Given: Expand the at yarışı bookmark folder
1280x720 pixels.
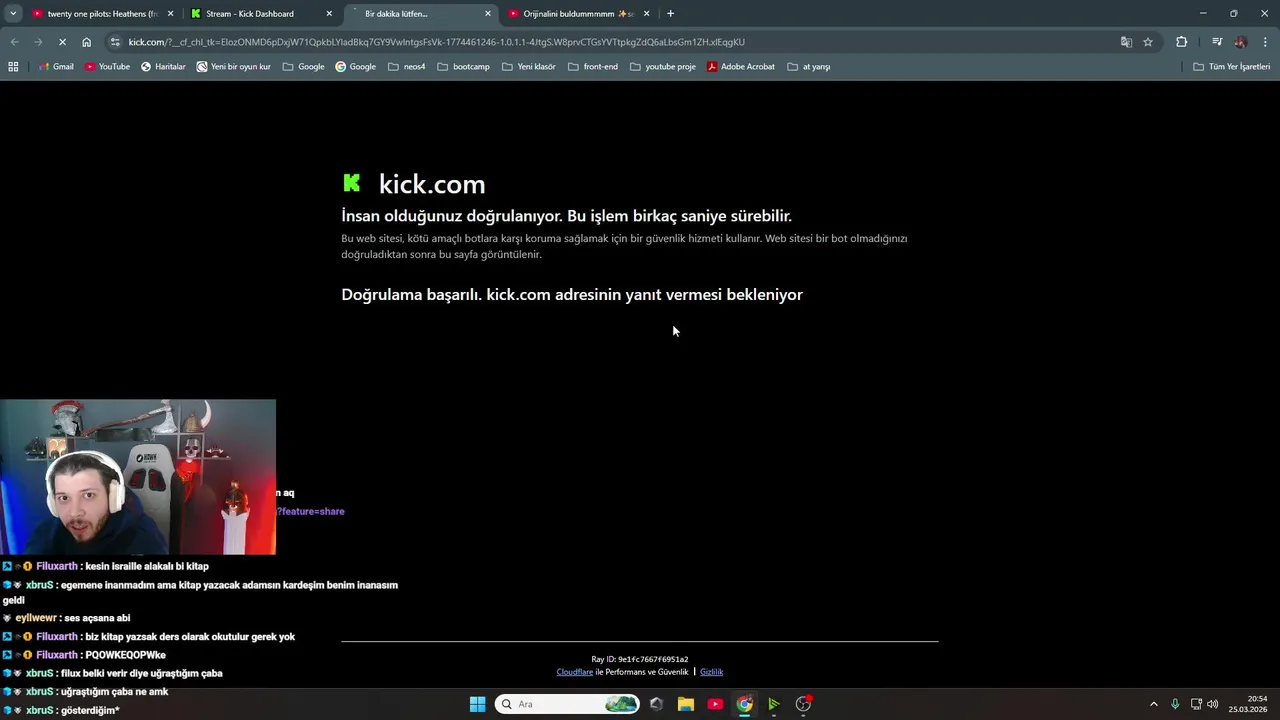Looking at the screenshot, I should (809, 67).
